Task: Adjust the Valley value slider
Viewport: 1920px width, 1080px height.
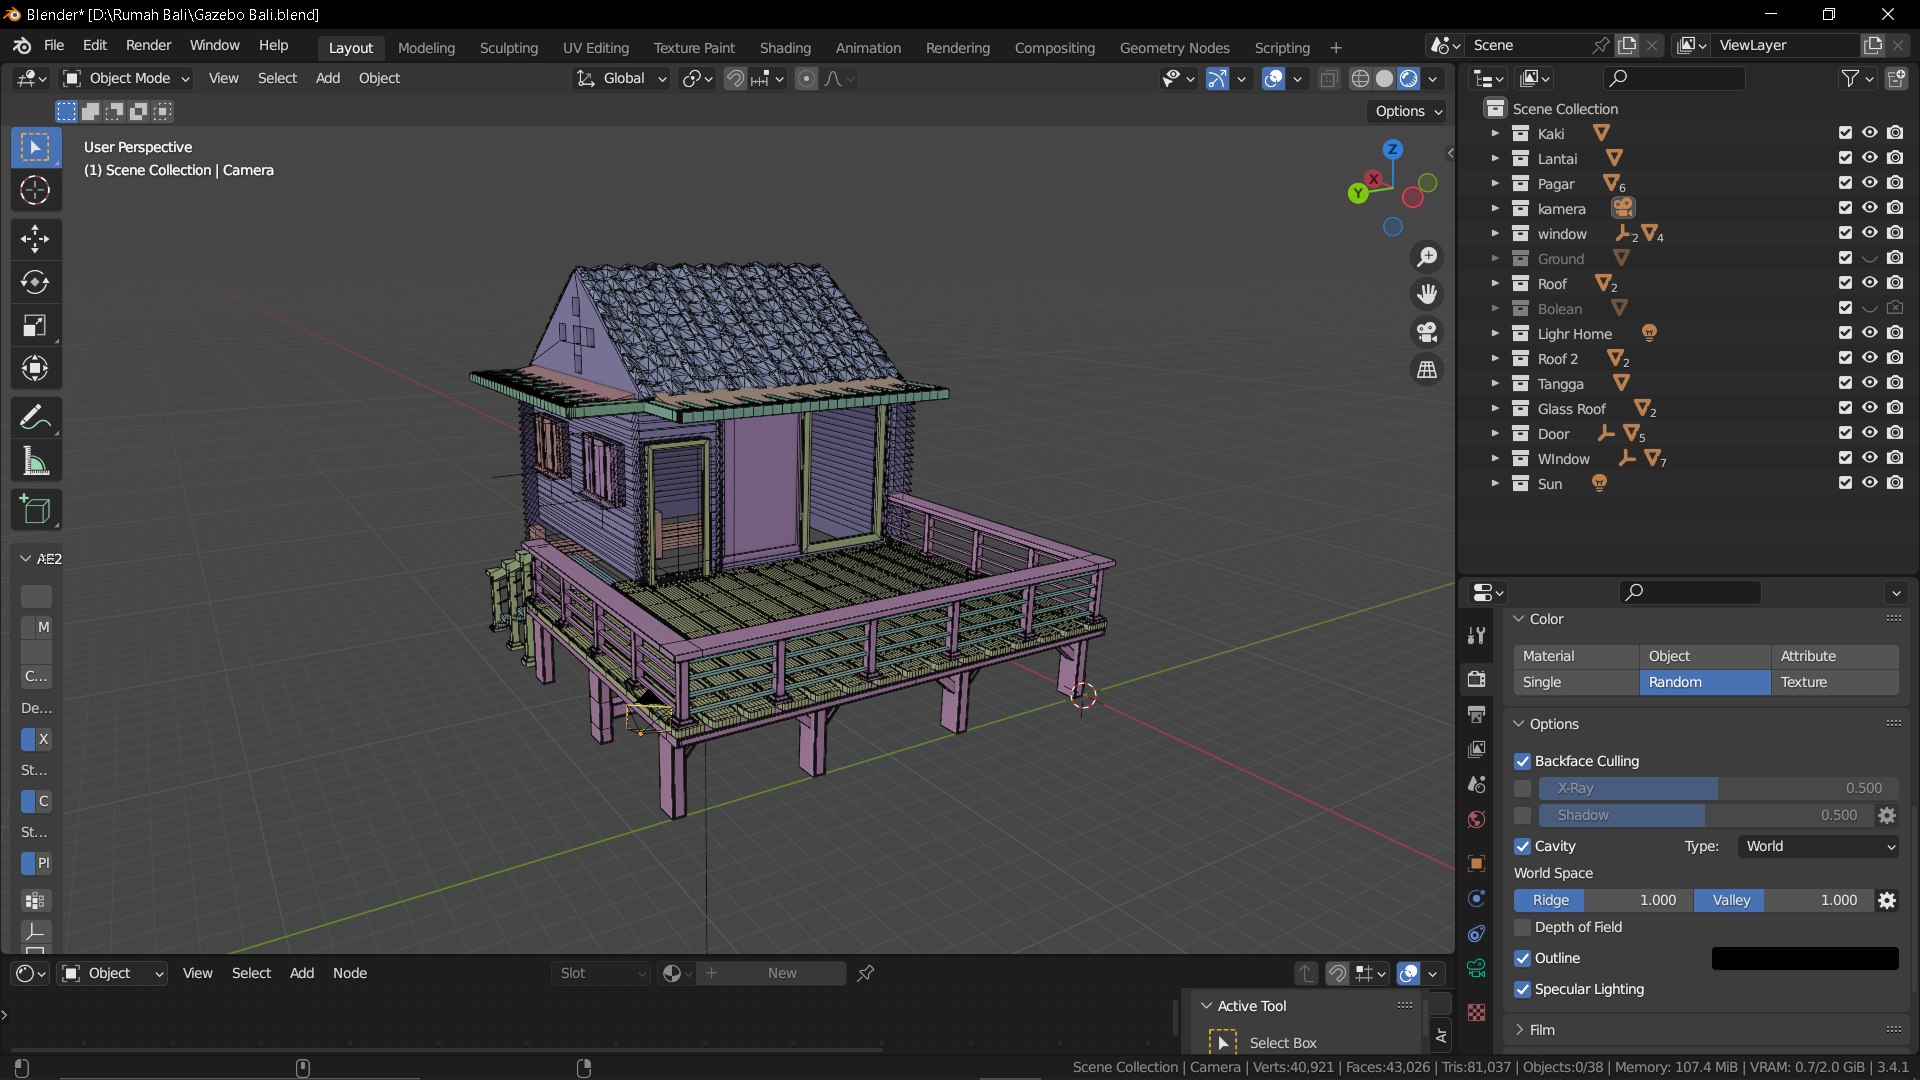Action: (x=1782, y=900)
